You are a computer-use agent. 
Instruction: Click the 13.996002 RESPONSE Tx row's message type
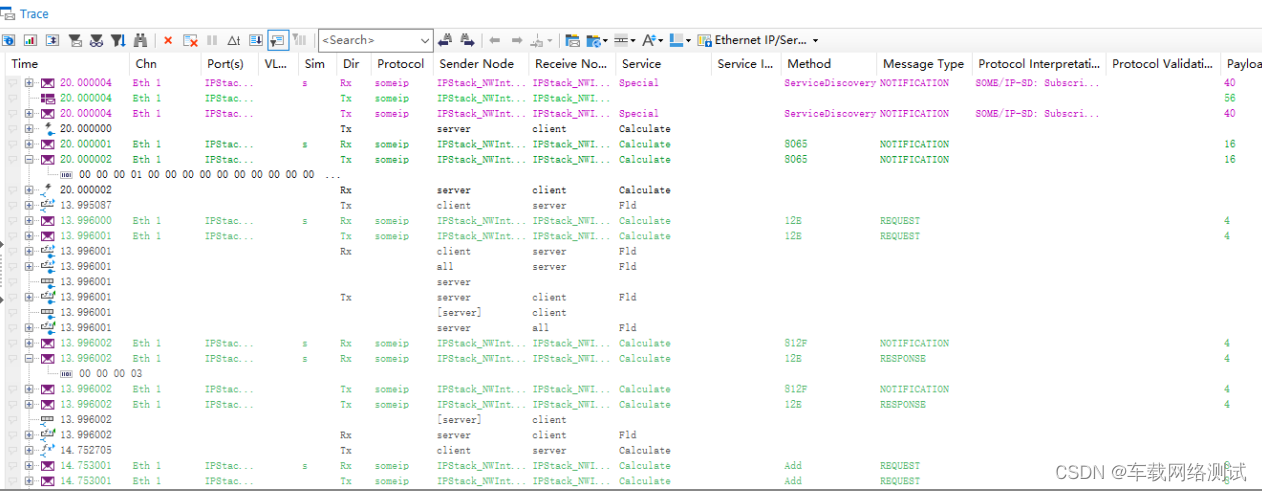point(903,405)
